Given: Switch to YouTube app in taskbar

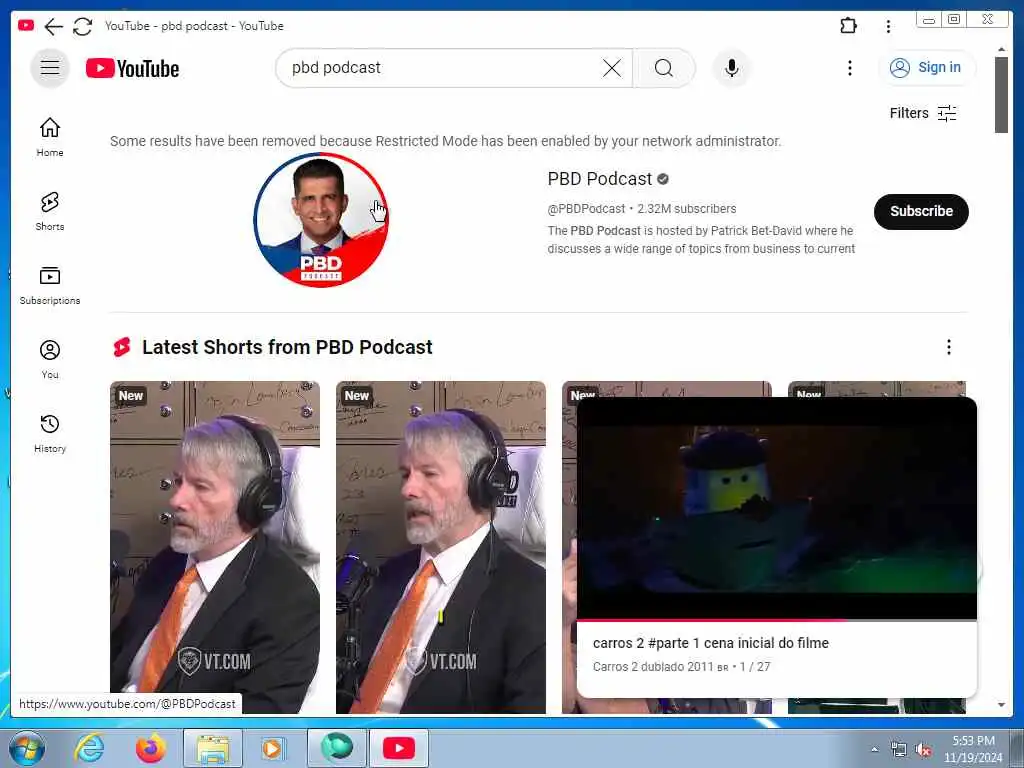Looking at the screenshot, I should point(398,748).
